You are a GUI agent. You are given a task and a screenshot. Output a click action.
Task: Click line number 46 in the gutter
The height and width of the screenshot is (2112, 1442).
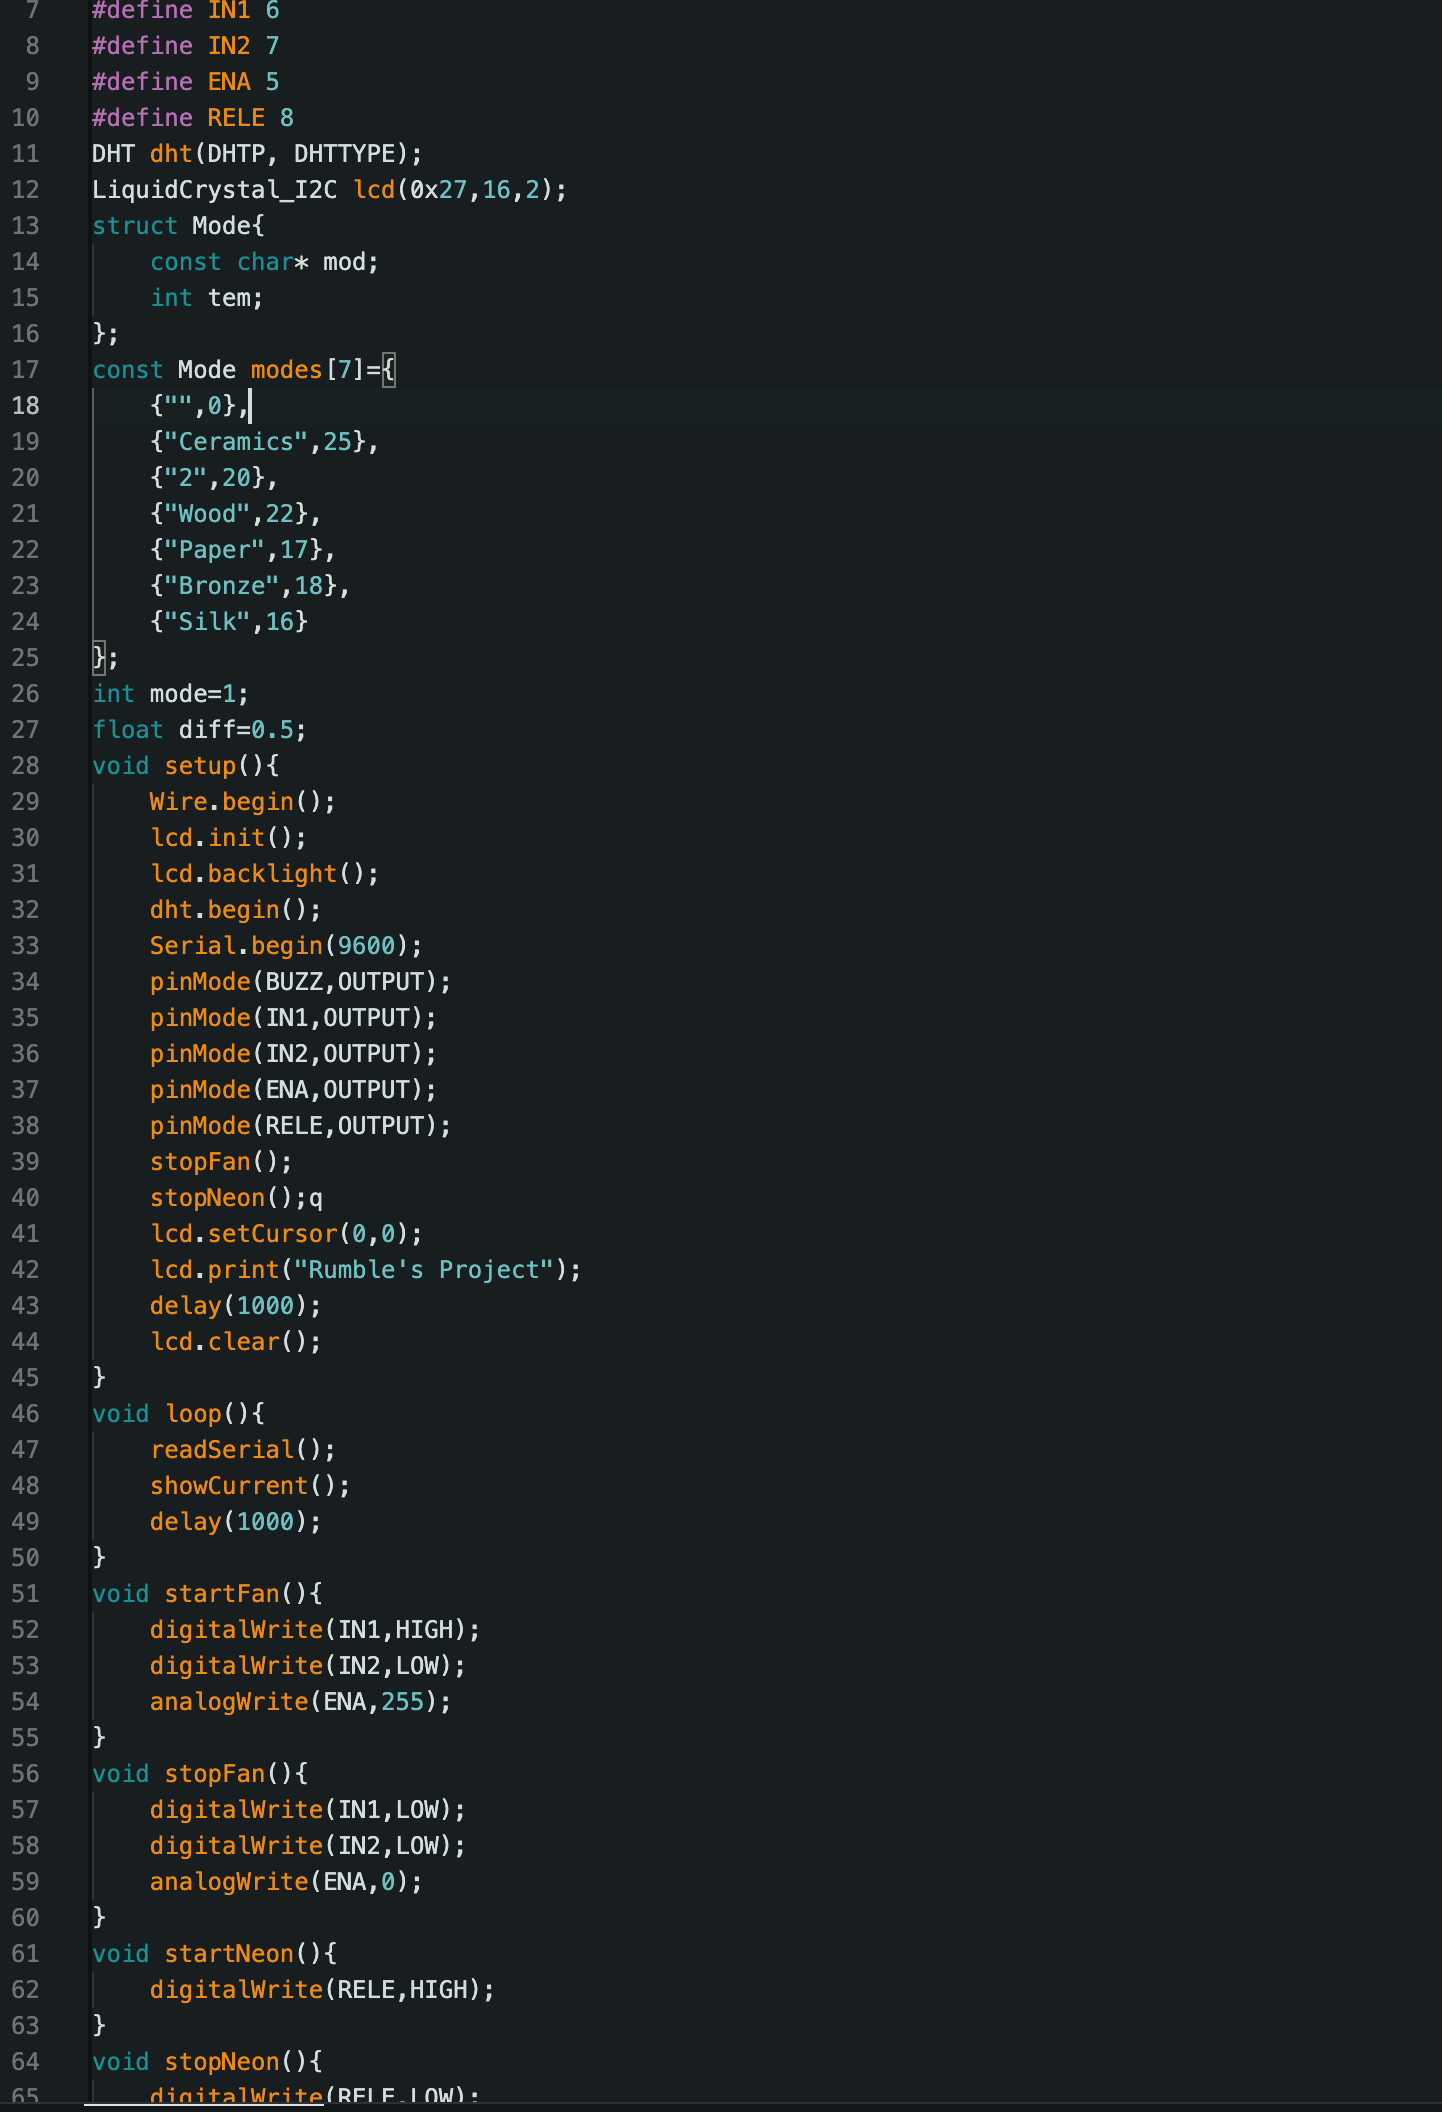[x=26, y=1414]
